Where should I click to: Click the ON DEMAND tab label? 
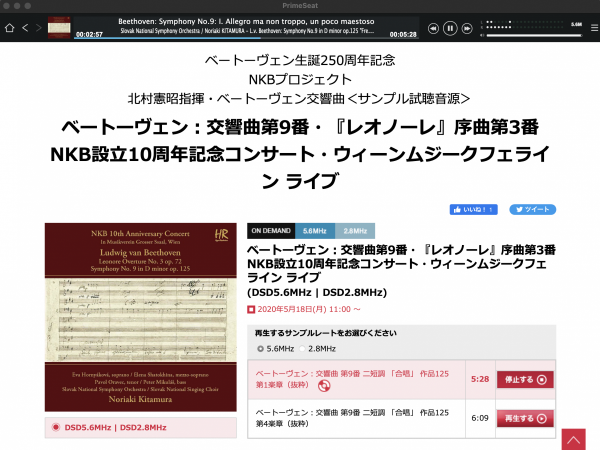270,230
